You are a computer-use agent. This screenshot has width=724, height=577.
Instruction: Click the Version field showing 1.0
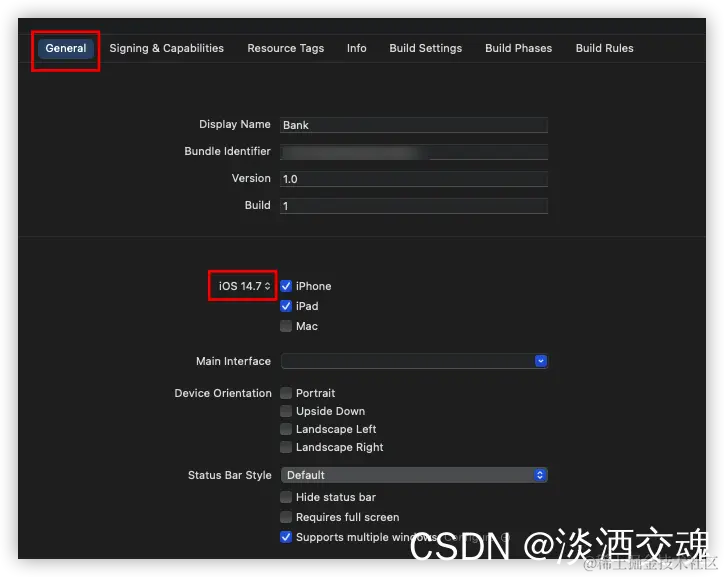click(x=414, y=179)
